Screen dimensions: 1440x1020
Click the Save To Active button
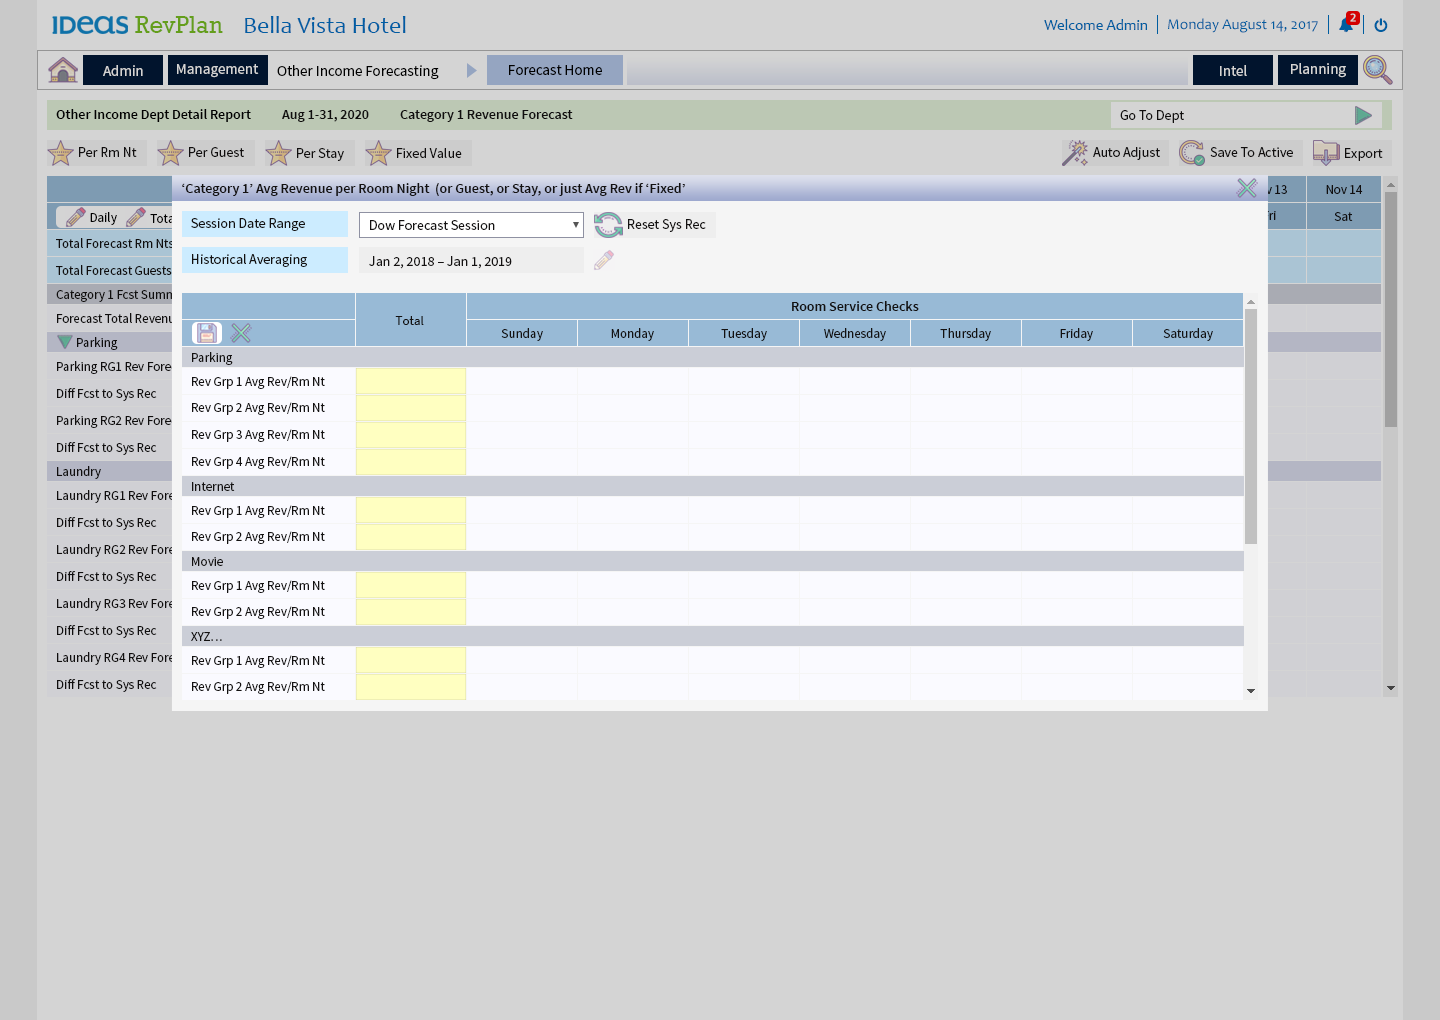tap(1237, 153)
